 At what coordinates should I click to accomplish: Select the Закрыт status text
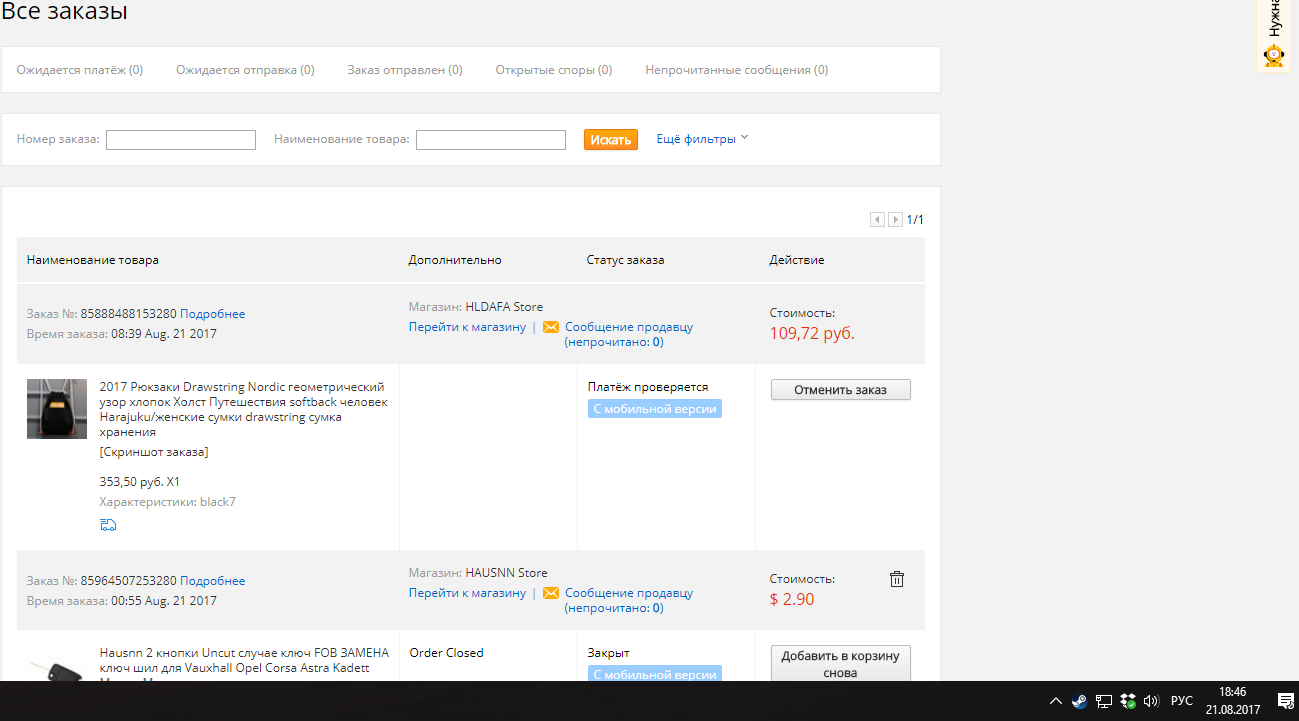609,653
